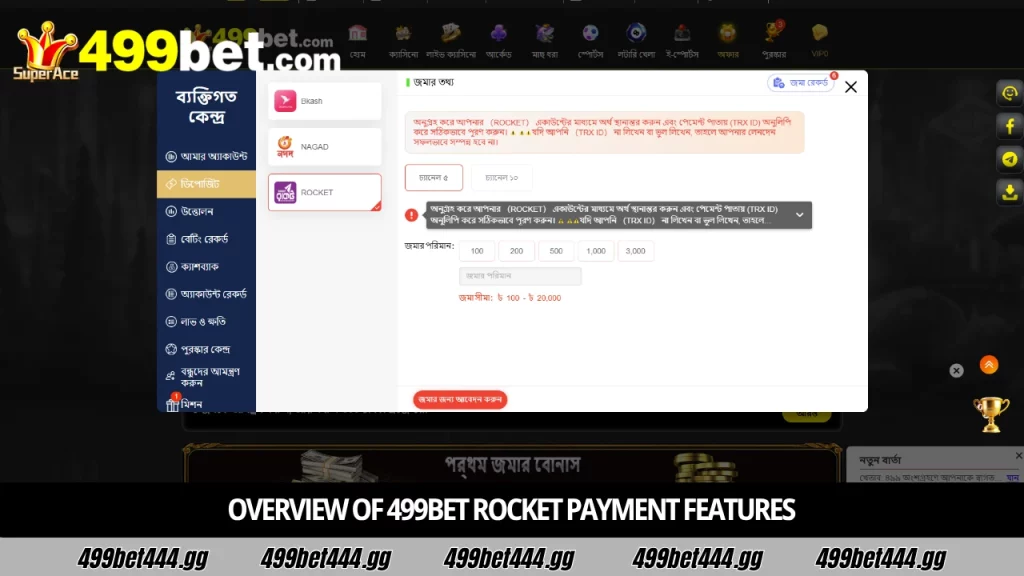This screenshot has height=576, width=1024.
Task: Open Withdrawal (উত্তোলন) in sidebar
Action: point(206,212)
